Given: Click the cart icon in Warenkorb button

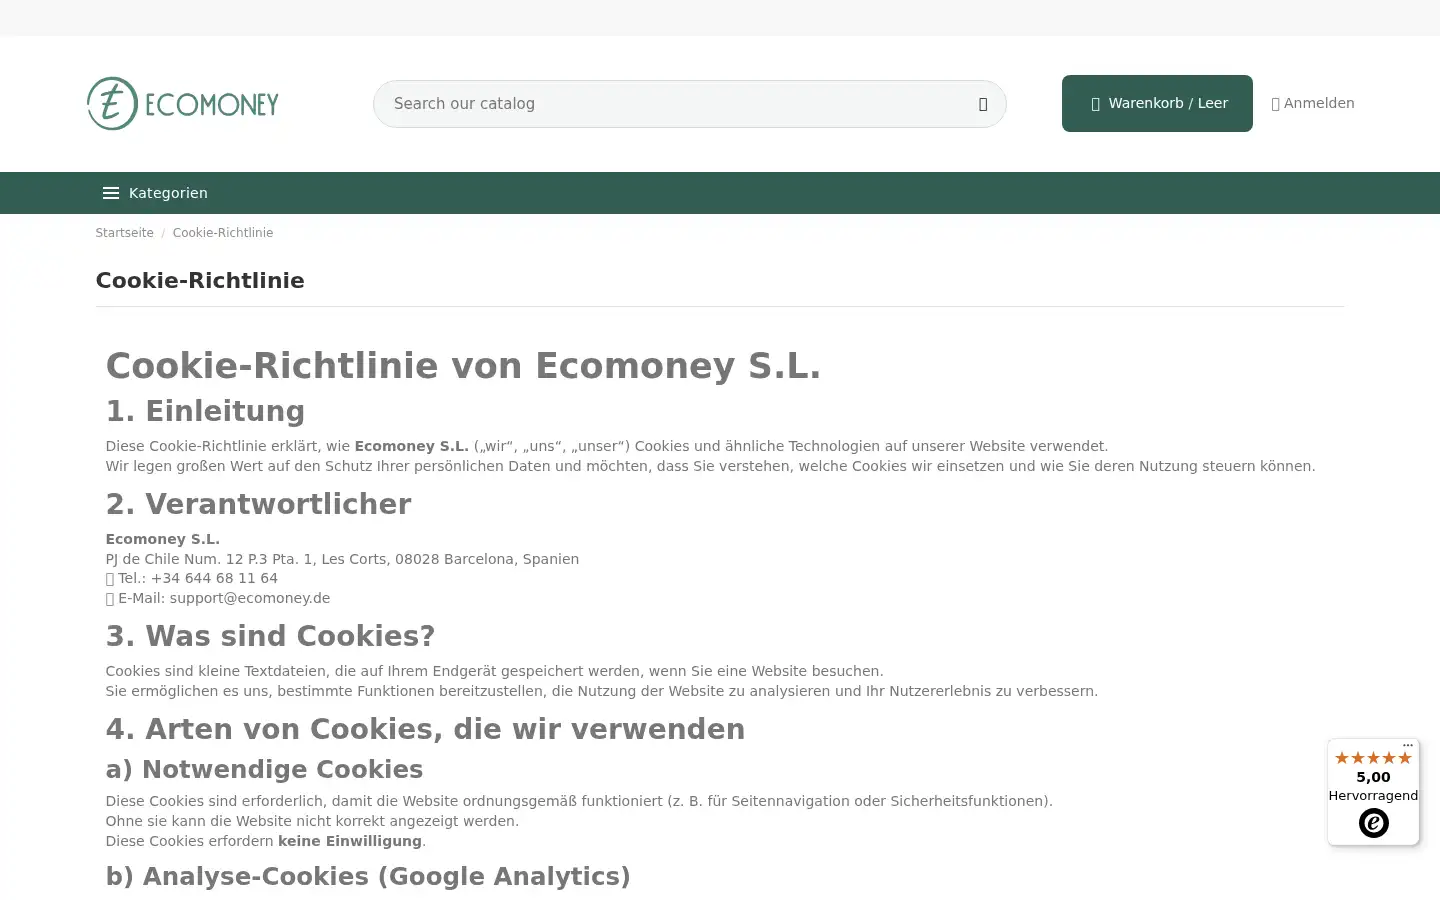Looking at the screenshot, I should pos(1095,104).
